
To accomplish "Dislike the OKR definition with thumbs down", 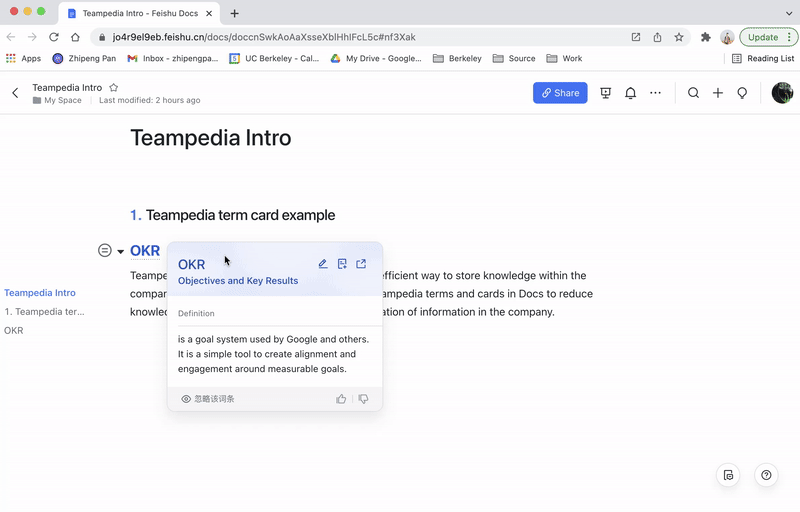I will (x=363, y=399).
